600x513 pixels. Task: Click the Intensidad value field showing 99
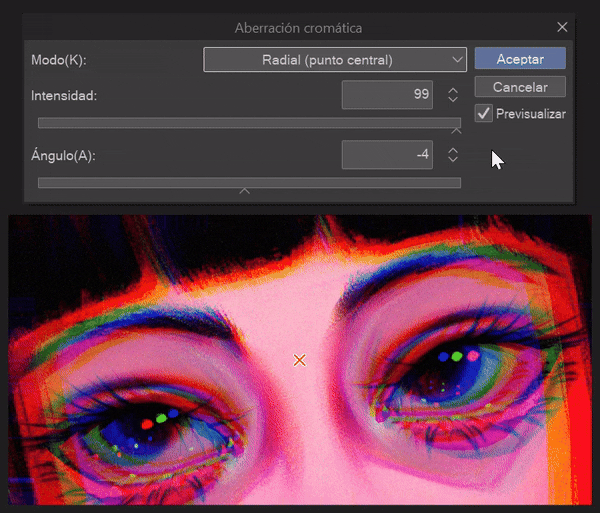point(387,94)
